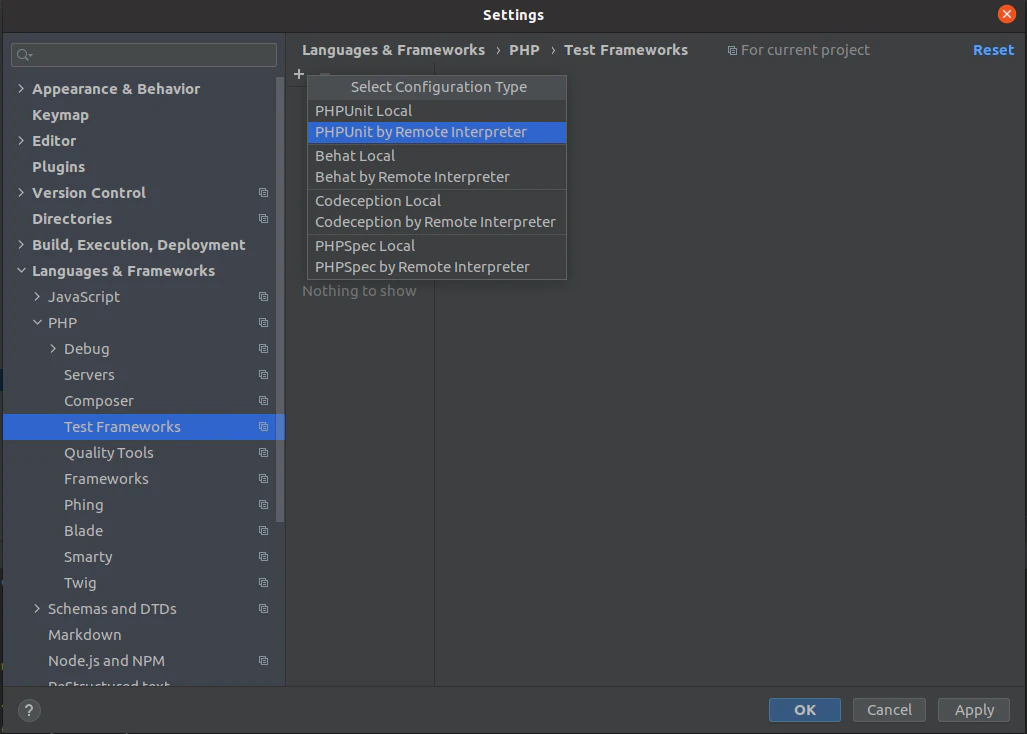Click the Apply button

(974, 710)
